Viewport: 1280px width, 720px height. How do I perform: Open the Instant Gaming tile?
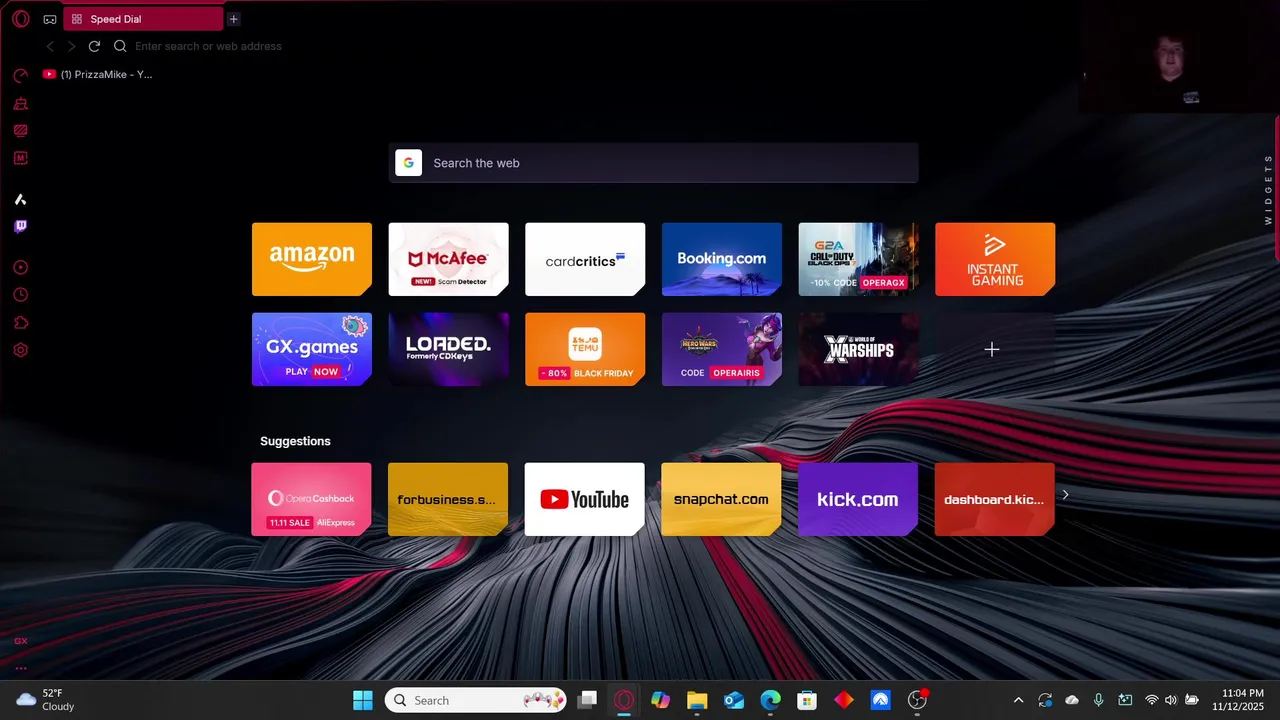coord(995,259)
